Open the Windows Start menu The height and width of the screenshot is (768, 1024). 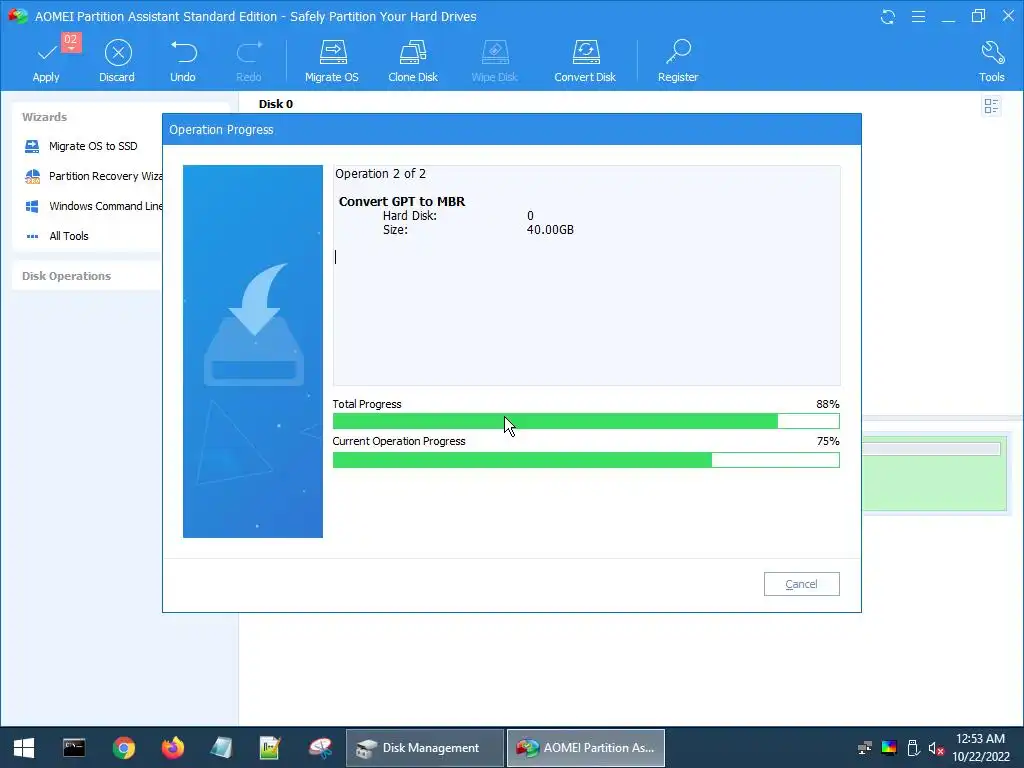pos(24,748)
